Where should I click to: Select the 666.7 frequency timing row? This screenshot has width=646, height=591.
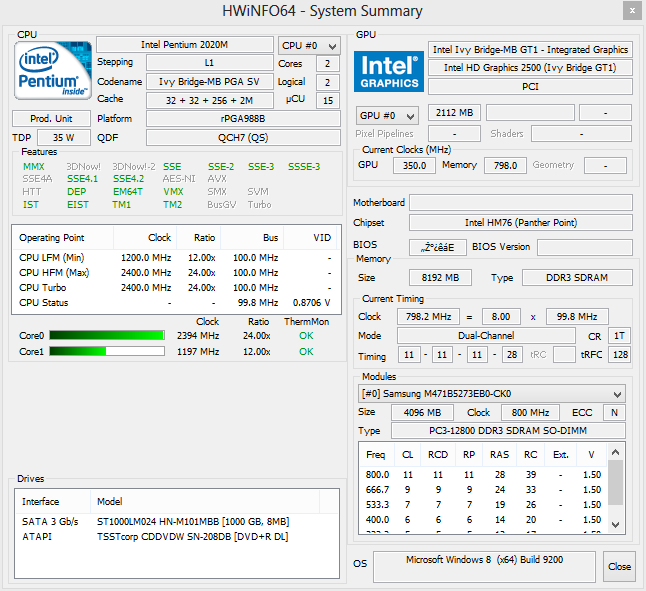coord(484,490)
